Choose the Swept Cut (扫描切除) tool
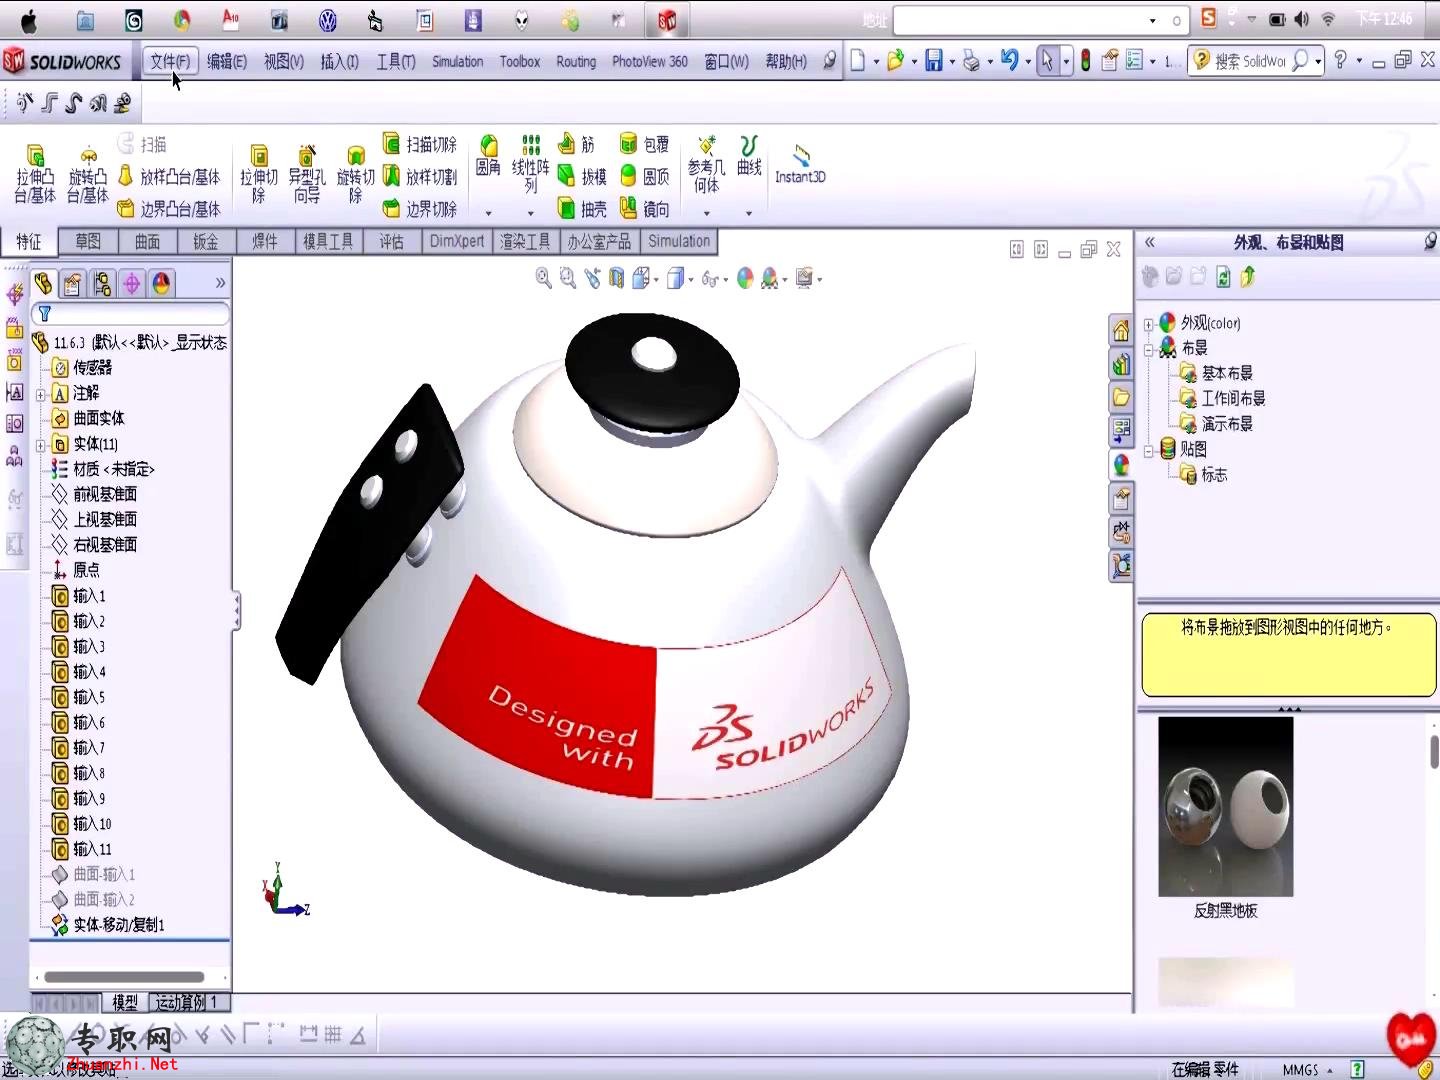The image size is (1440, 1080). click(420, 145)
